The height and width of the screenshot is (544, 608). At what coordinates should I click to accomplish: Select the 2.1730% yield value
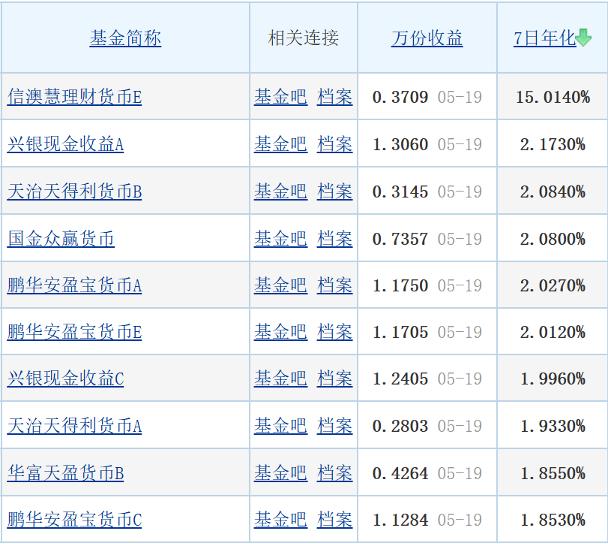click(x=553, y=144)
